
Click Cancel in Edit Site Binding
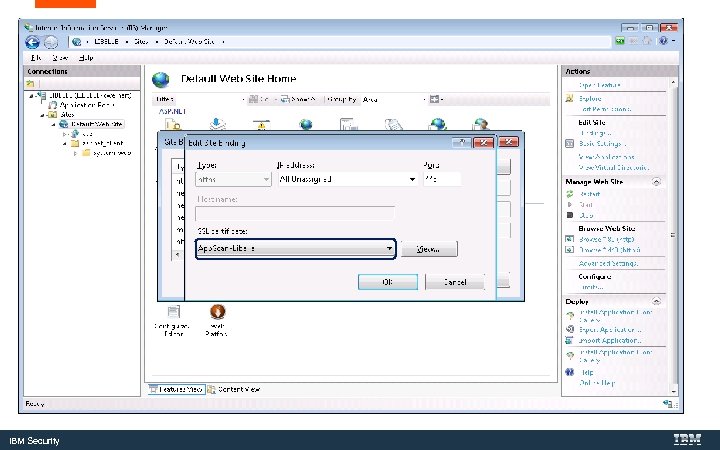(x=455, y=282)
